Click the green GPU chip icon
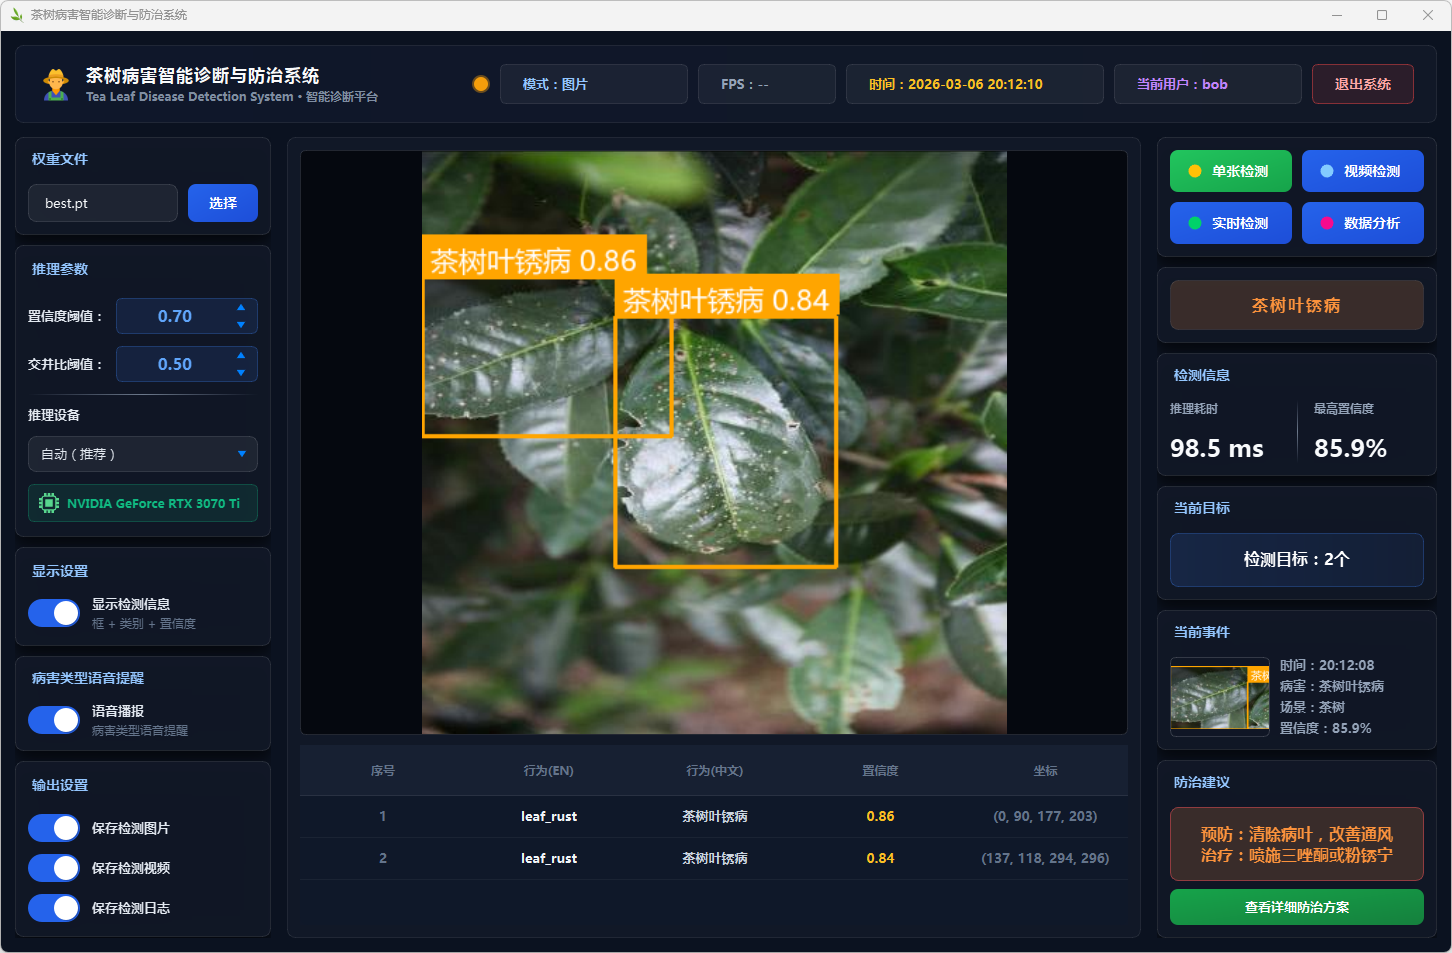This screenshot has width=1452, height=953. (48, 503)
